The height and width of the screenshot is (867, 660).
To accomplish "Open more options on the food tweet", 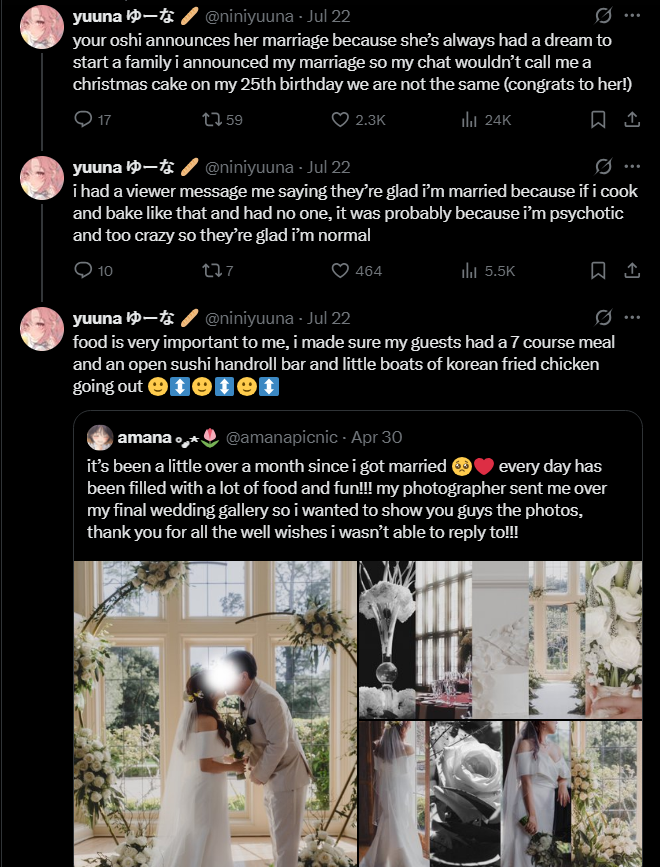I will (x=632, y=318).
